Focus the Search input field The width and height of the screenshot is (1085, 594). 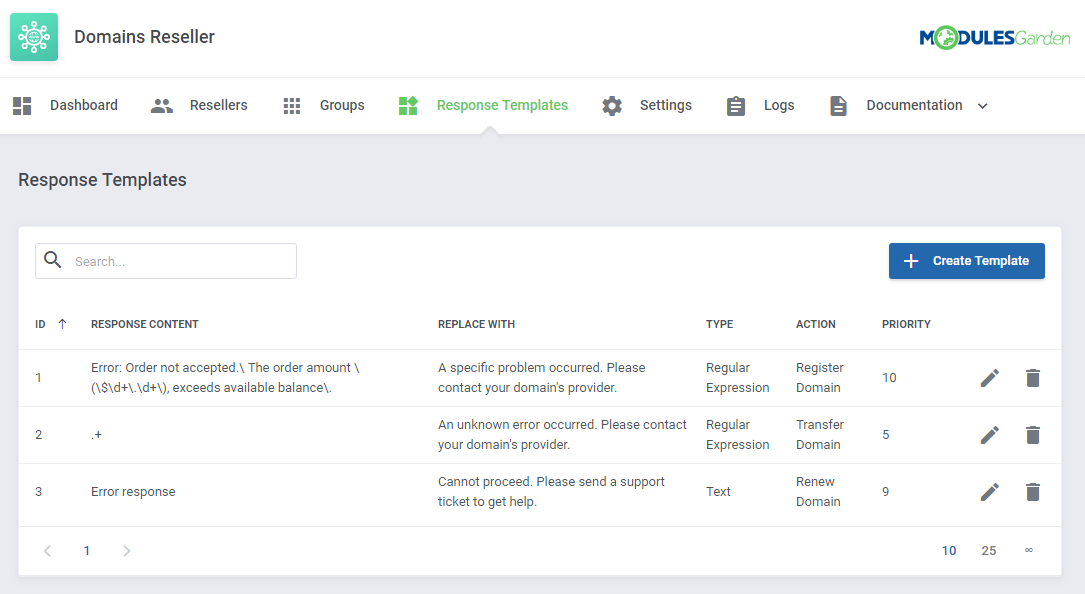coord(166,261)
